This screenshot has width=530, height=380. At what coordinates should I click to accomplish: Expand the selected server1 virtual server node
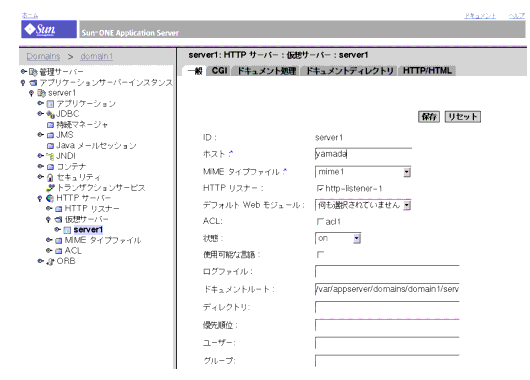(x=57, y=230)
